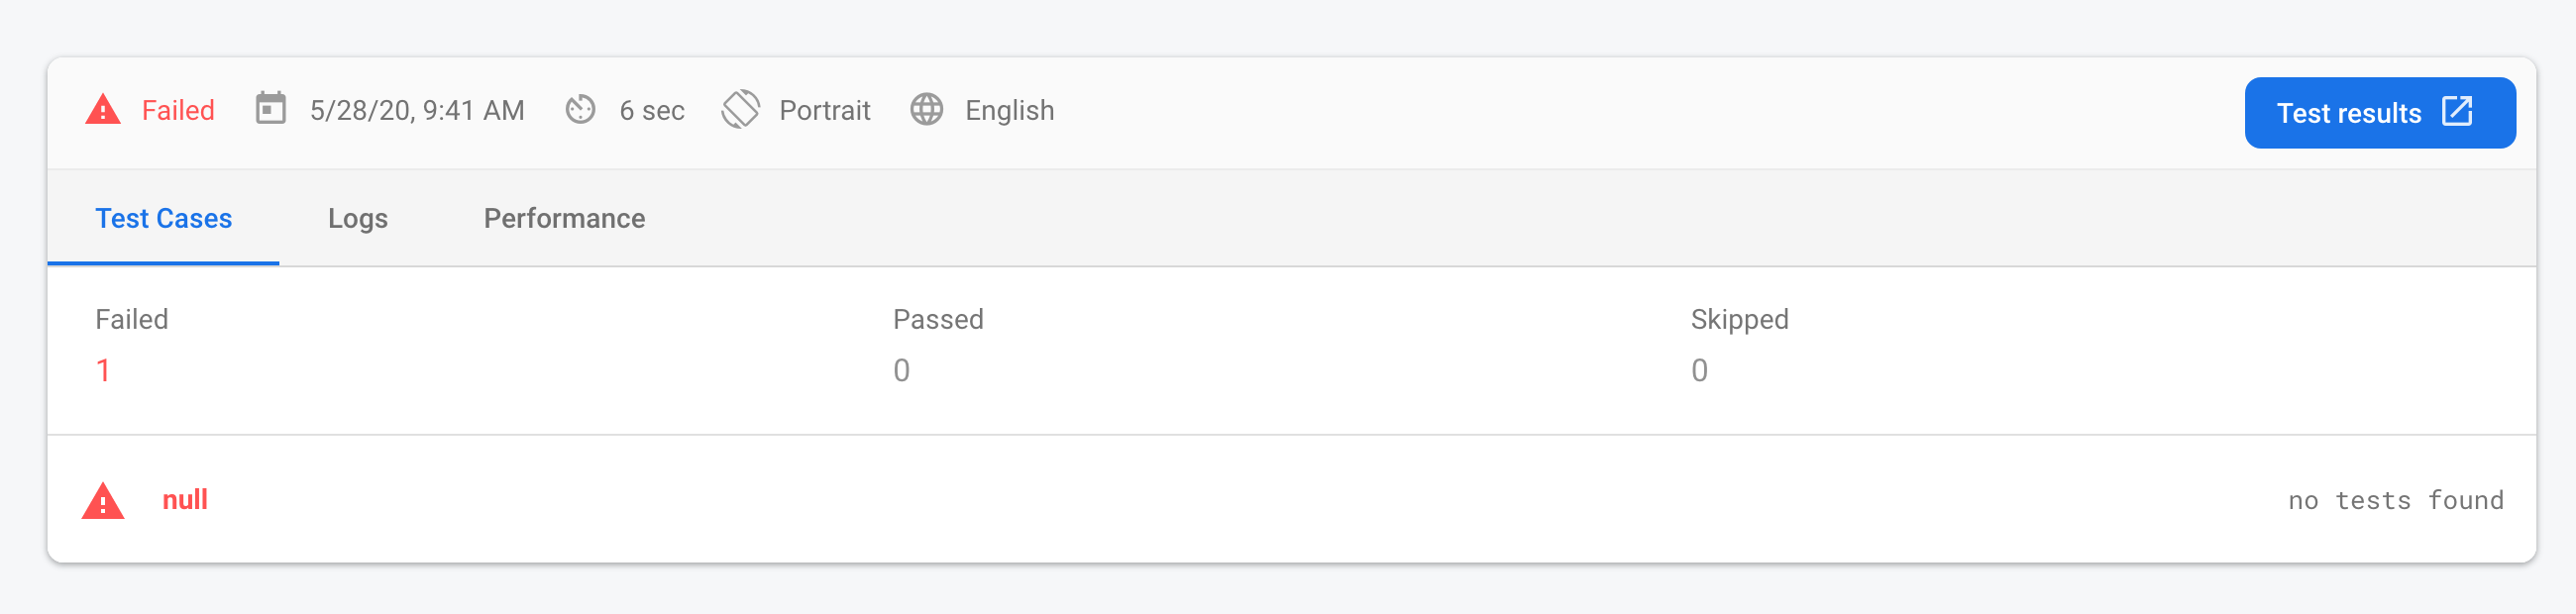Click the 'no tests found' message

[x=2395, y=500]
